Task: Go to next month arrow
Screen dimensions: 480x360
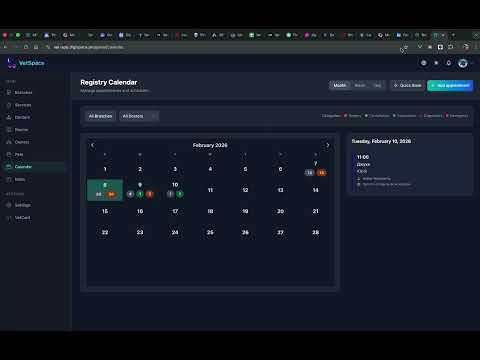Action: pyautogui.click(x=328, y=145)
